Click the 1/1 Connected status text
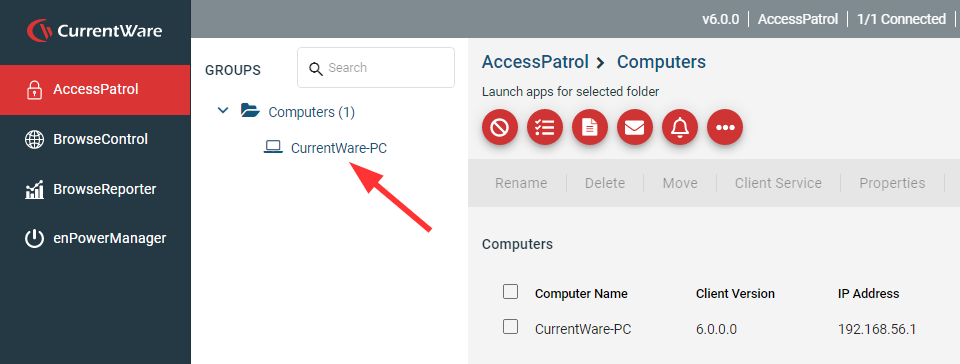Screen dimensions: 960x364 901,19
